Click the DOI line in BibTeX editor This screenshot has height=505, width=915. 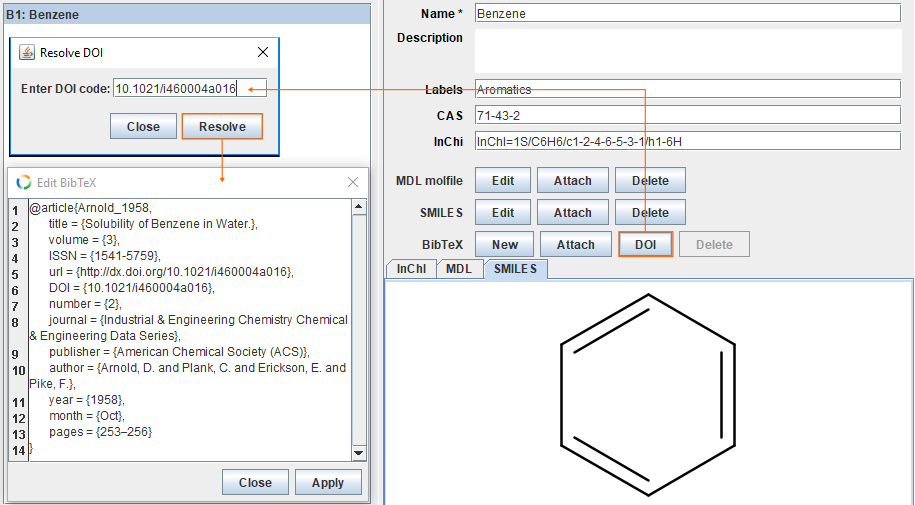[x=131, y=288]
